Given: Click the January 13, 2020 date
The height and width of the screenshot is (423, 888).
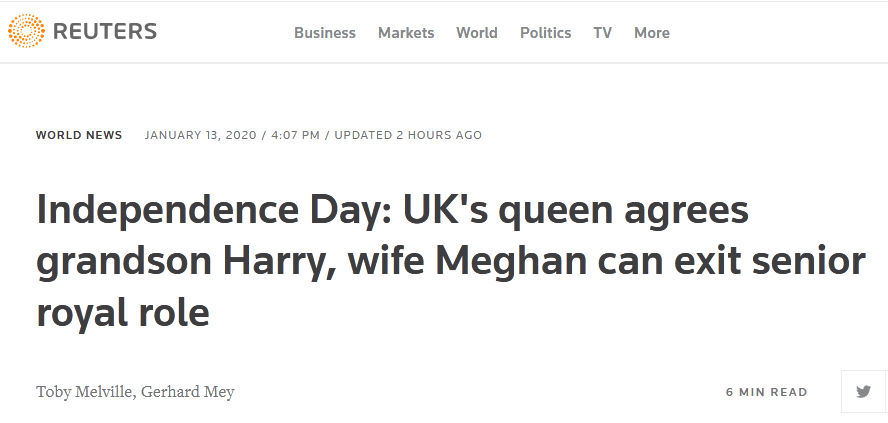Looking at the screenshot, I should tap(200, 135).
